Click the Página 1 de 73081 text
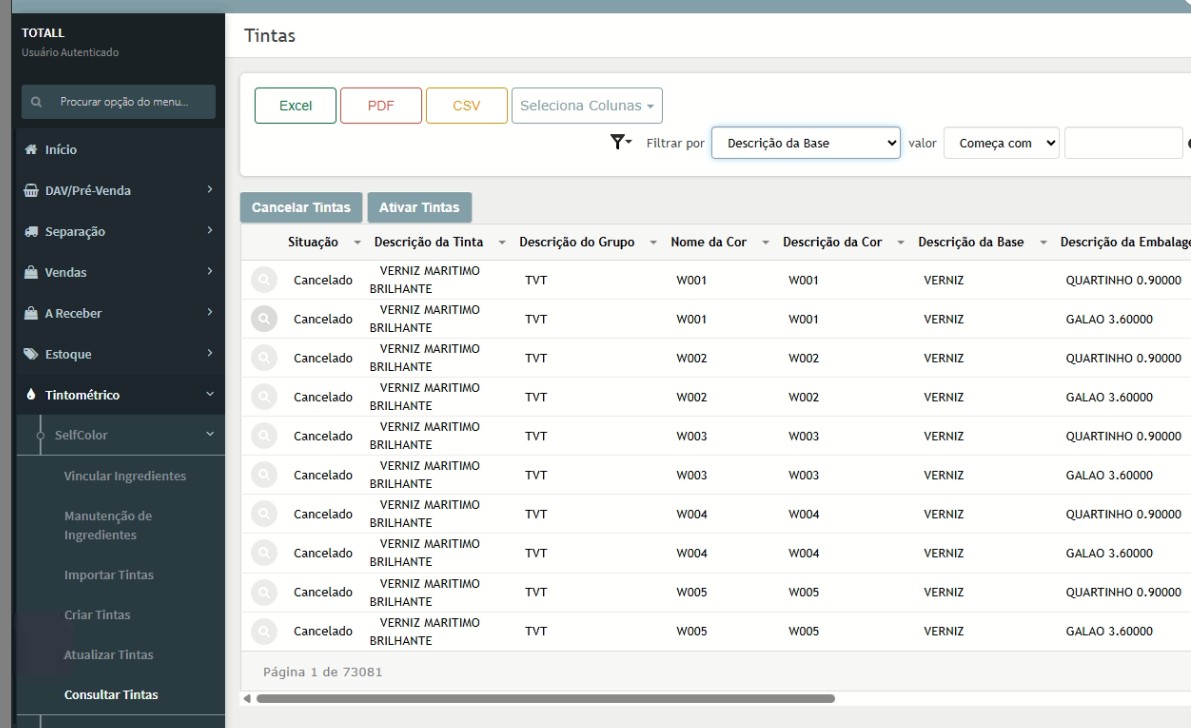Viewport: 1191px width, 728px height. (323, 672)
